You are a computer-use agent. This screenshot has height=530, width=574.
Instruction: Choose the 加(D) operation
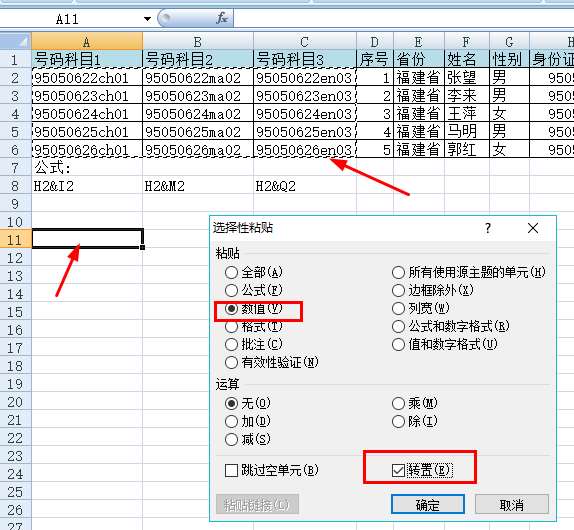pyautogui.click(x=248, y=421)
